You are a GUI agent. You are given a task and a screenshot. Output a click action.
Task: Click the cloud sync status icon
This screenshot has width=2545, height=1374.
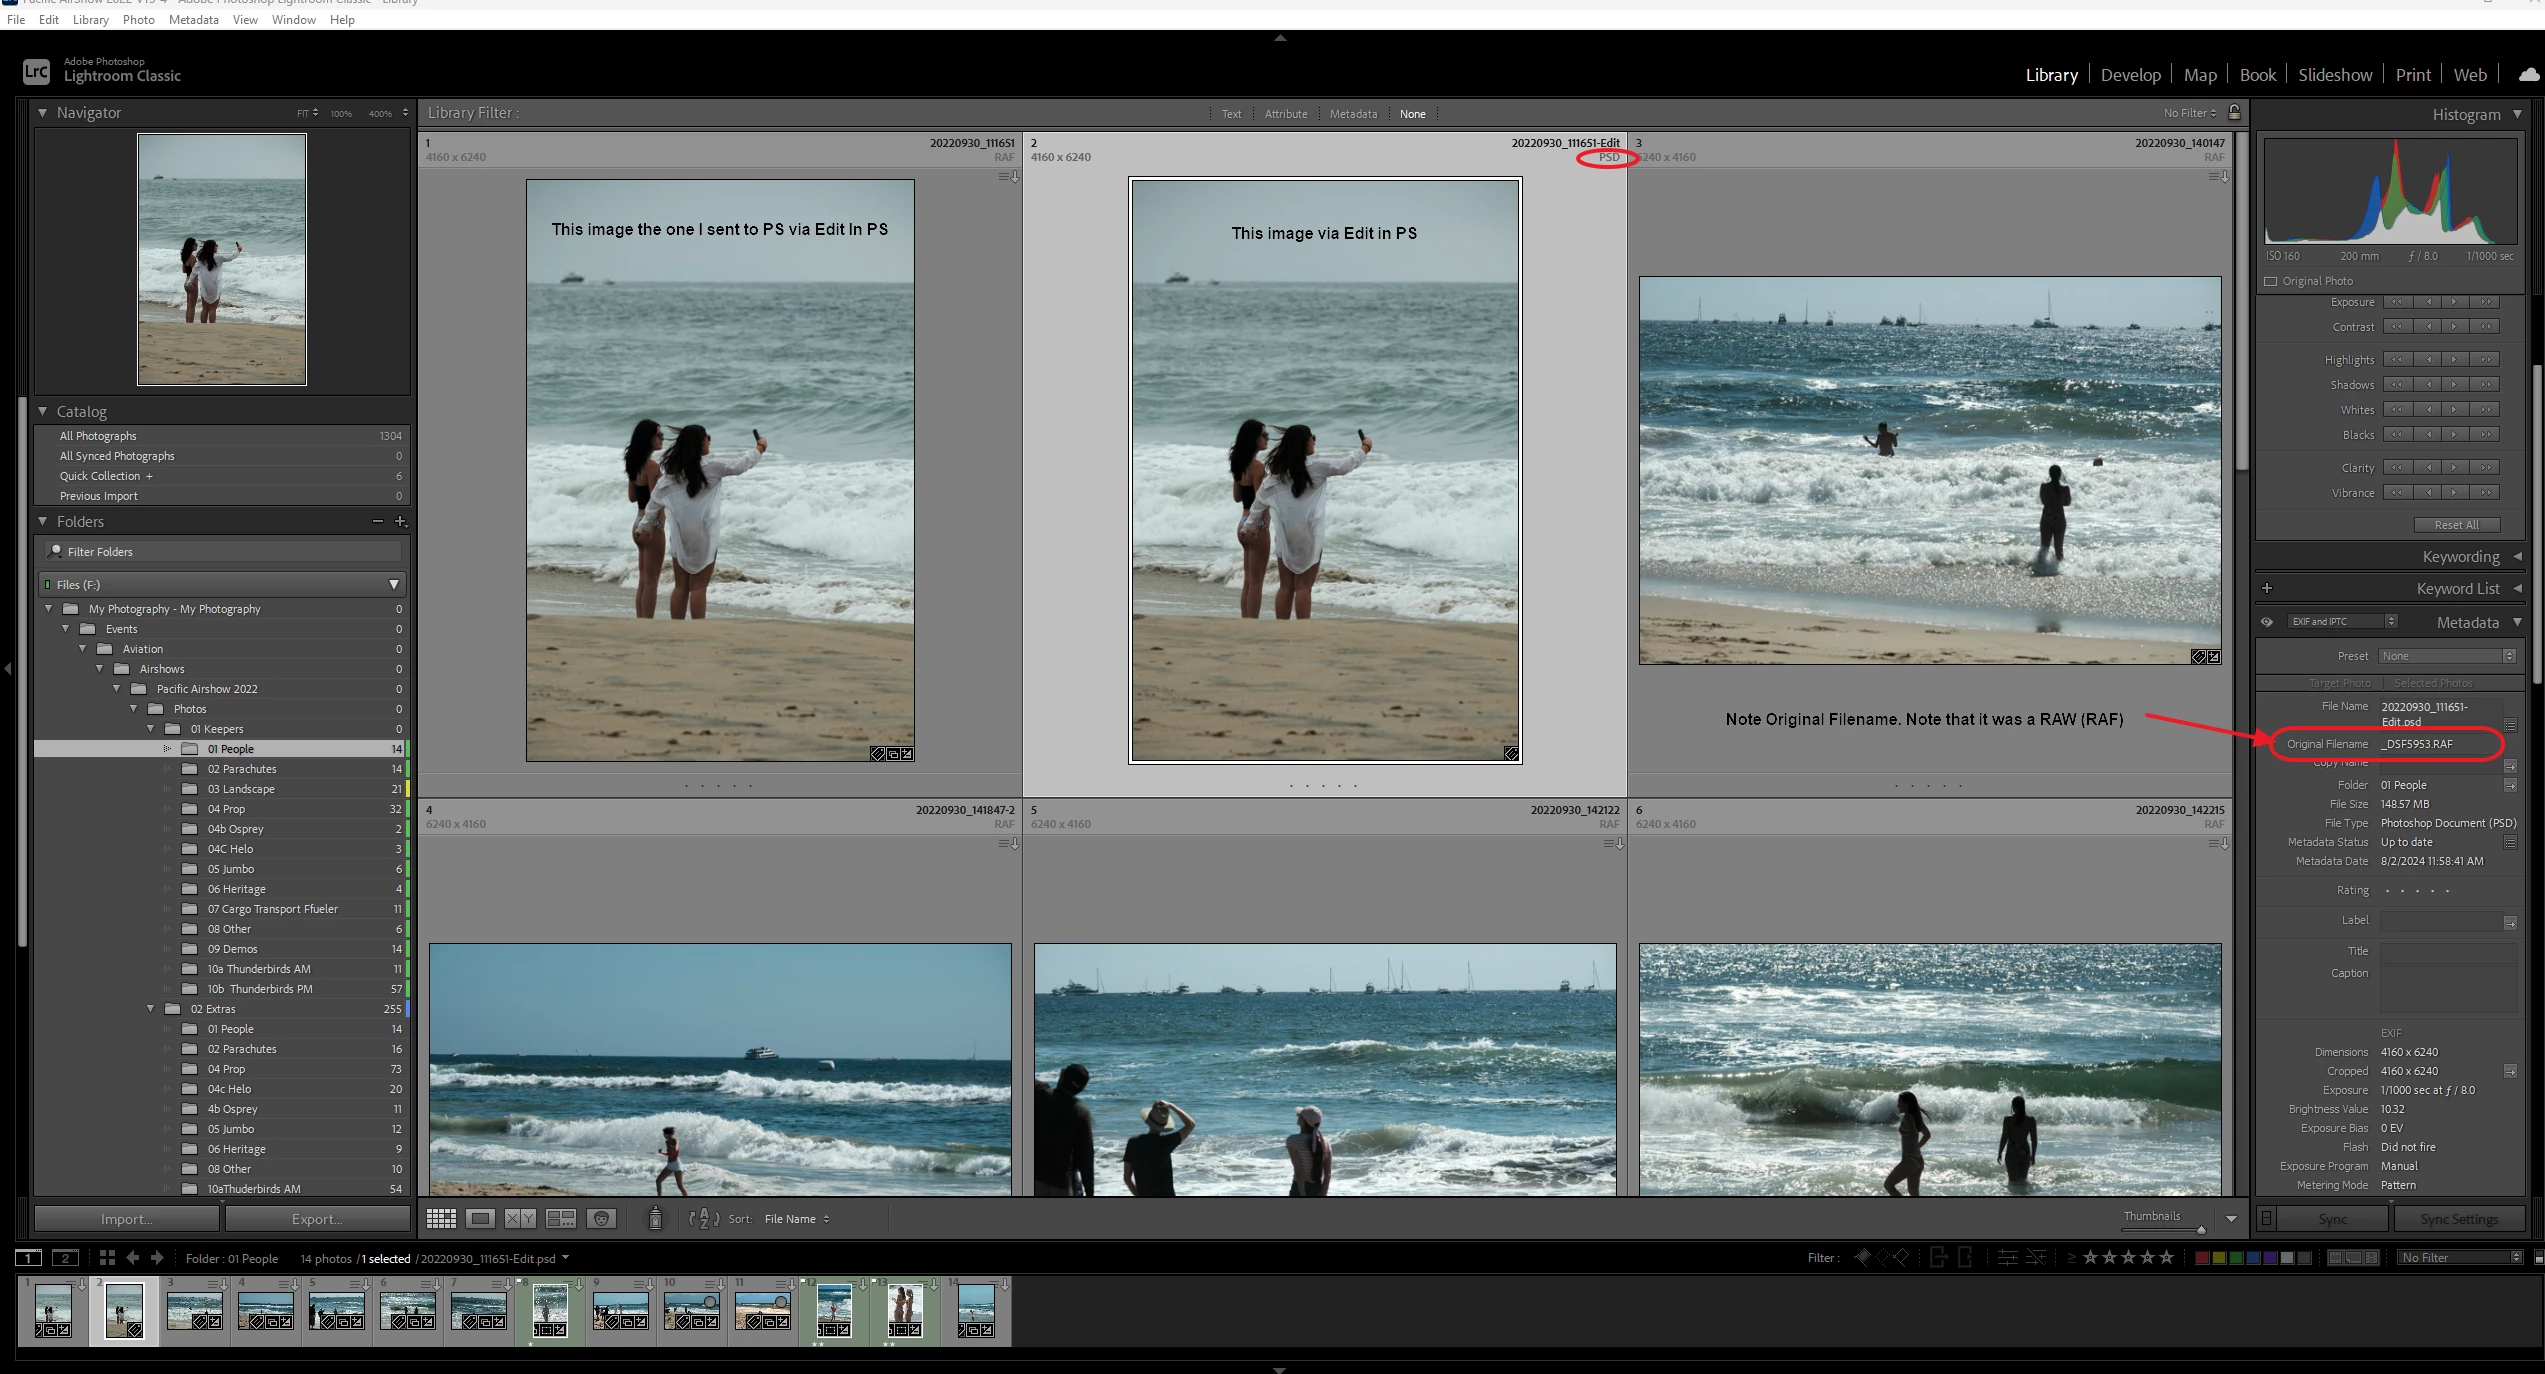(x=2529, y=75)
